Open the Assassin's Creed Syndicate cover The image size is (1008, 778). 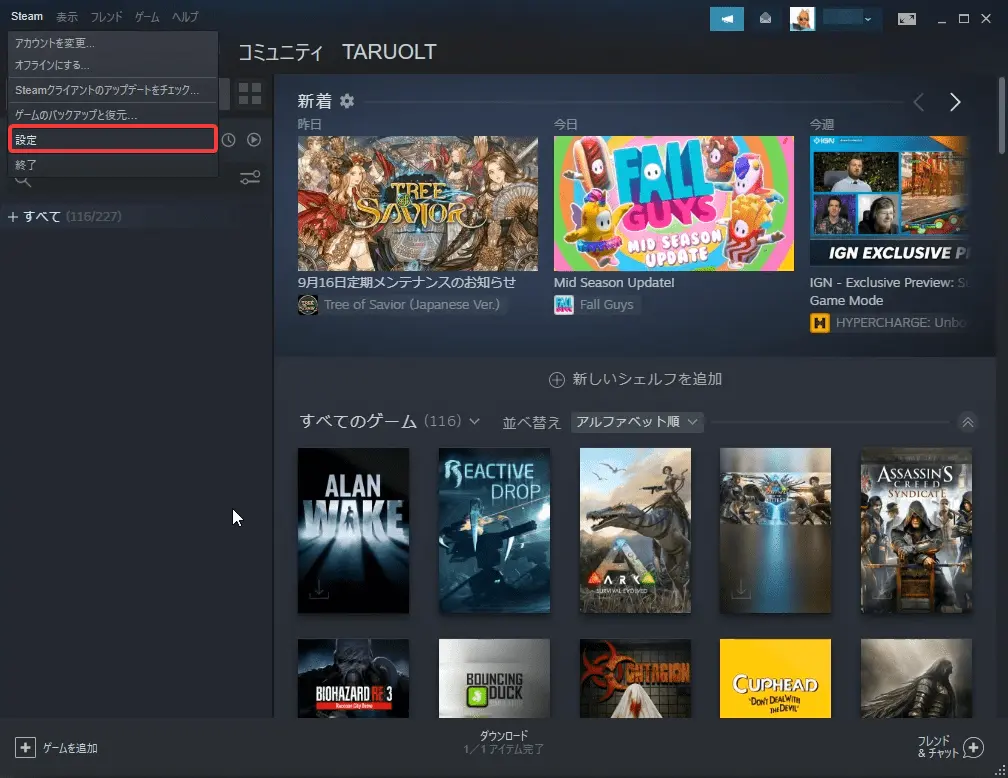click(916, 530)
